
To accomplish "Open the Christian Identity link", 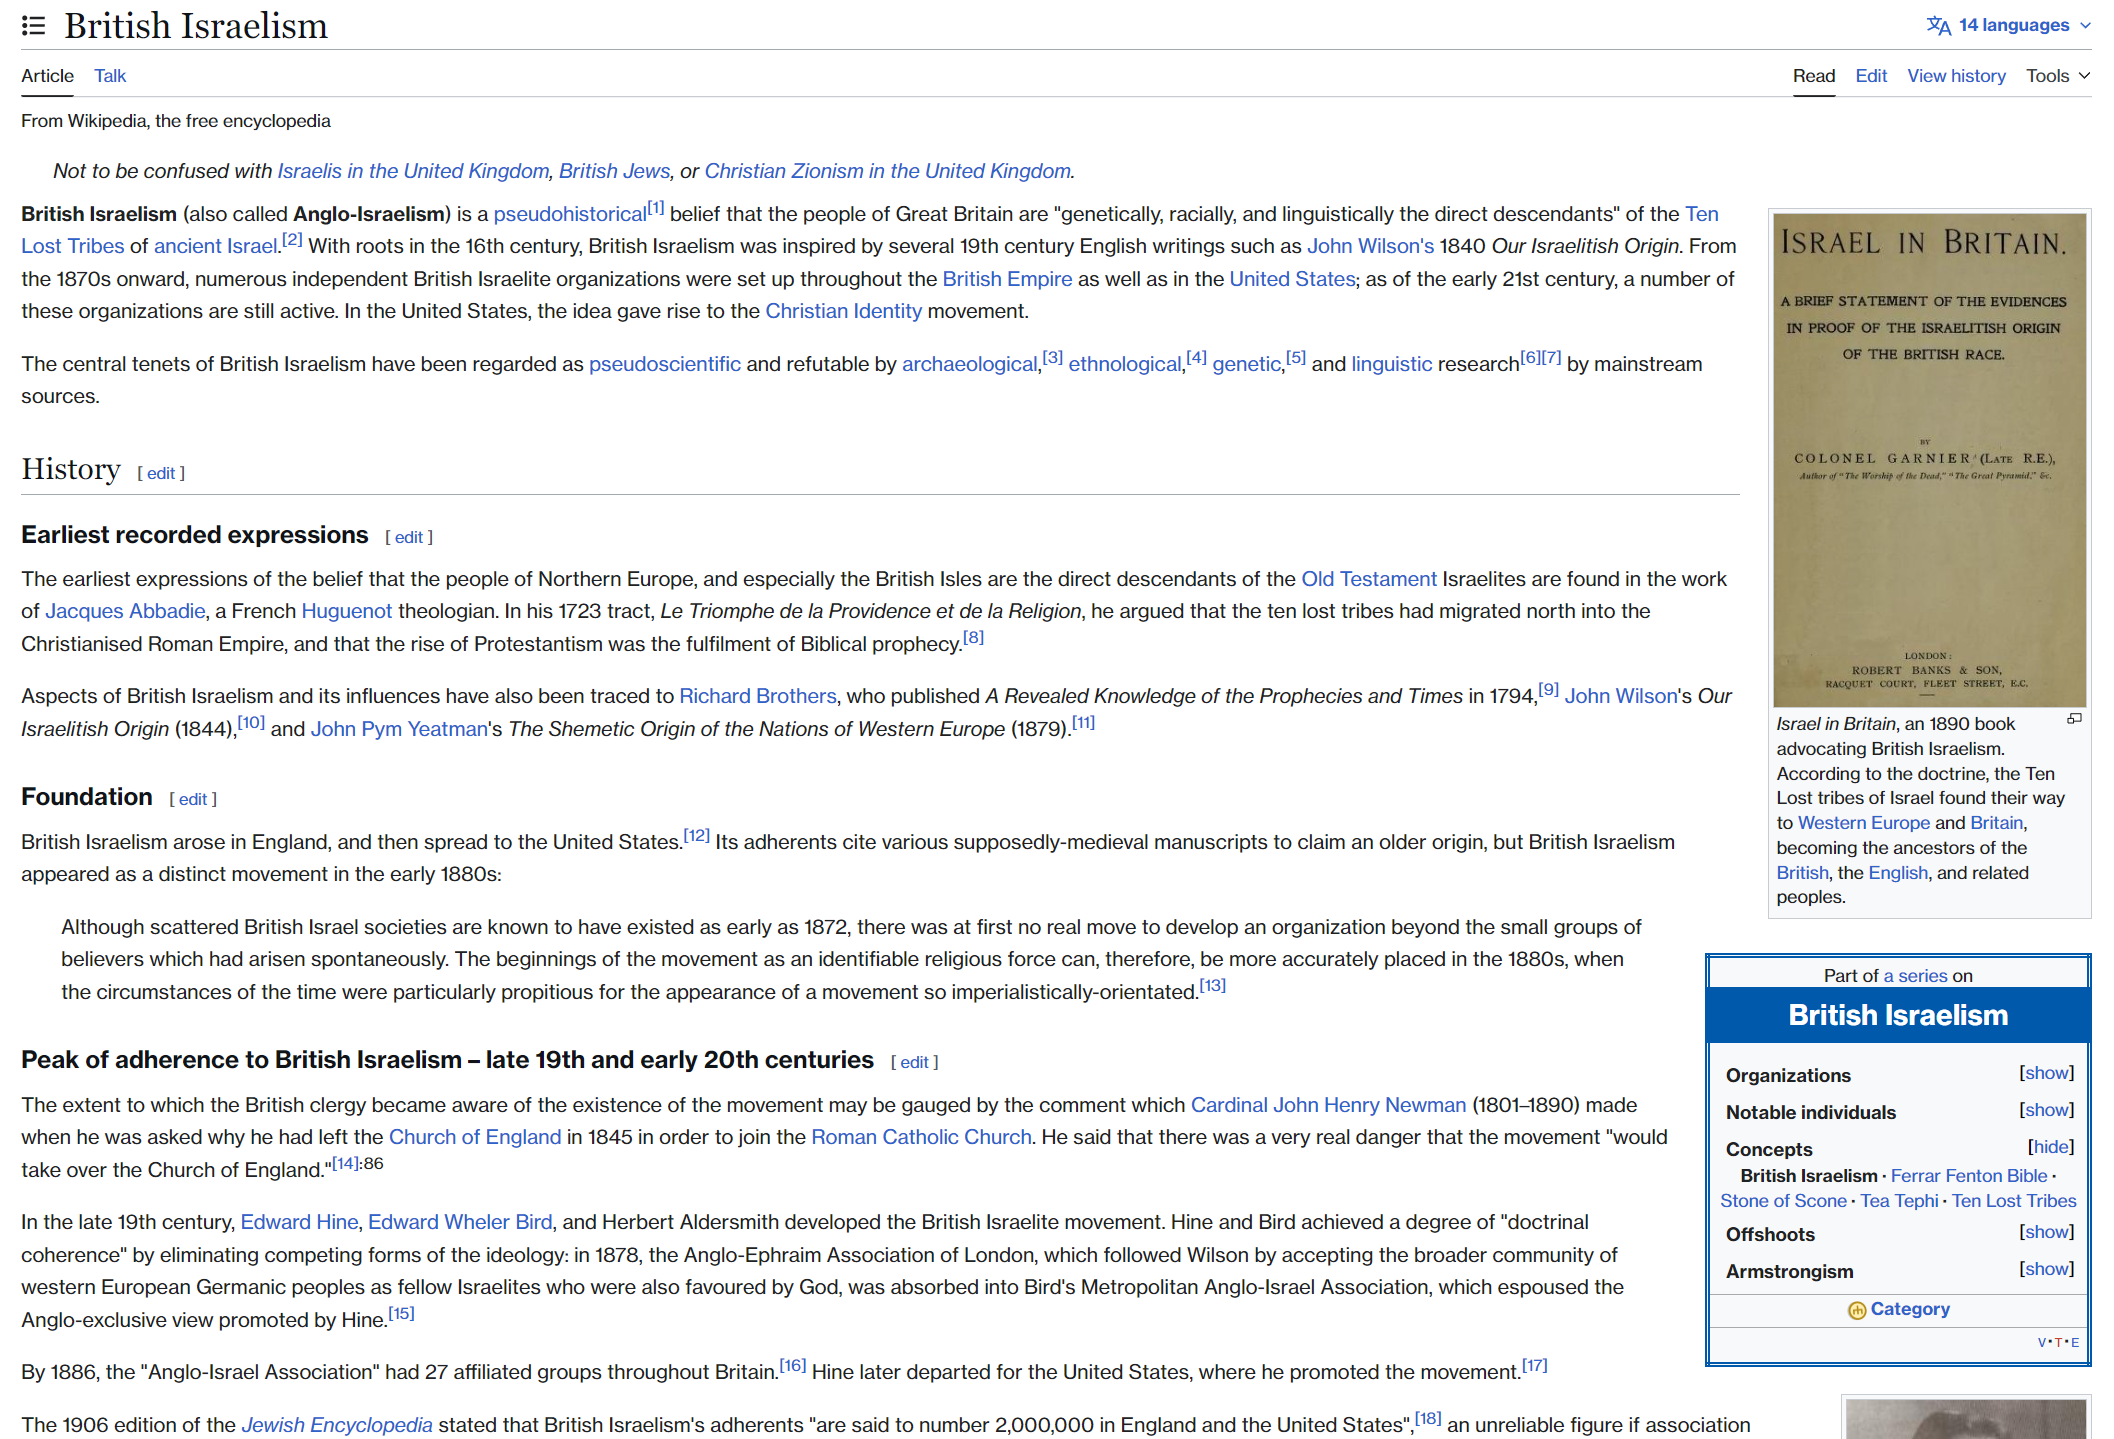I will tap(843, 311).
